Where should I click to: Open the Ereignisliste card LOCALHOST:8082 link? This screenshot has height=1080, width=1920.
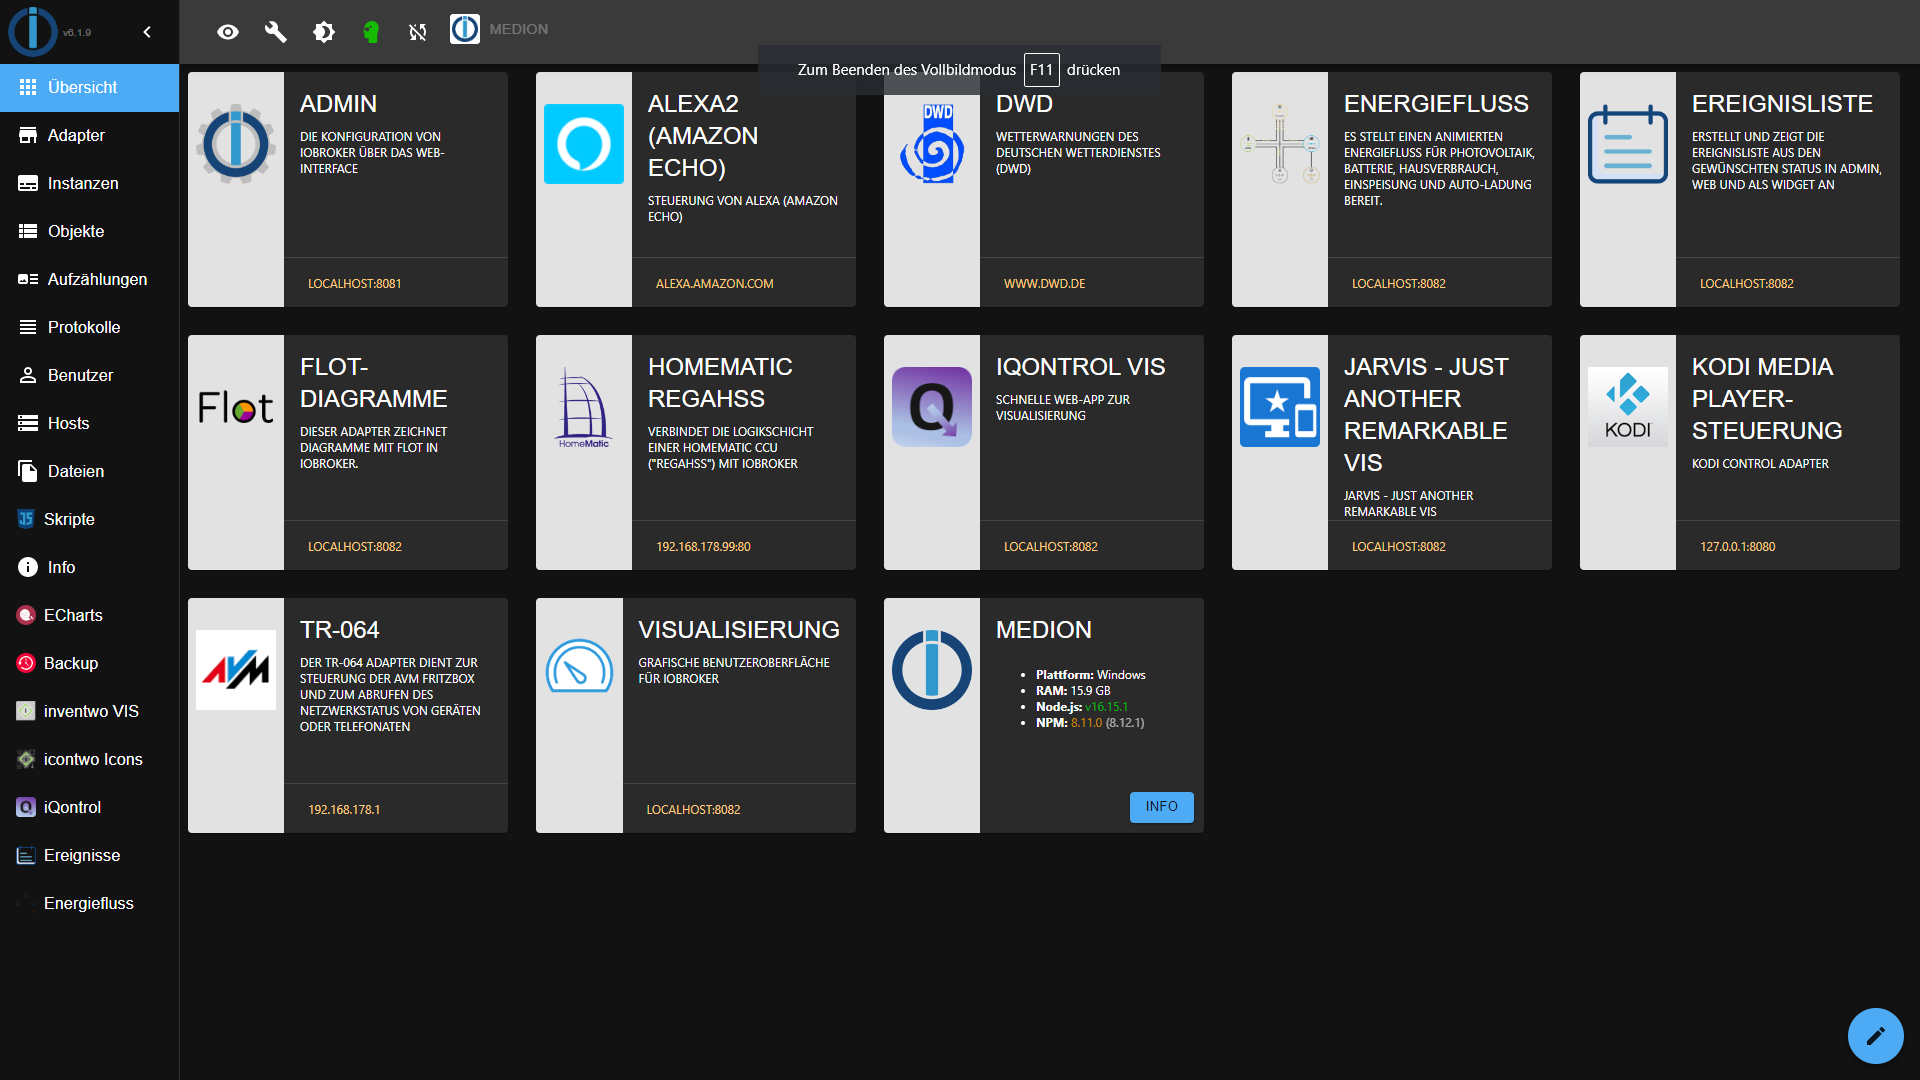1747,284
